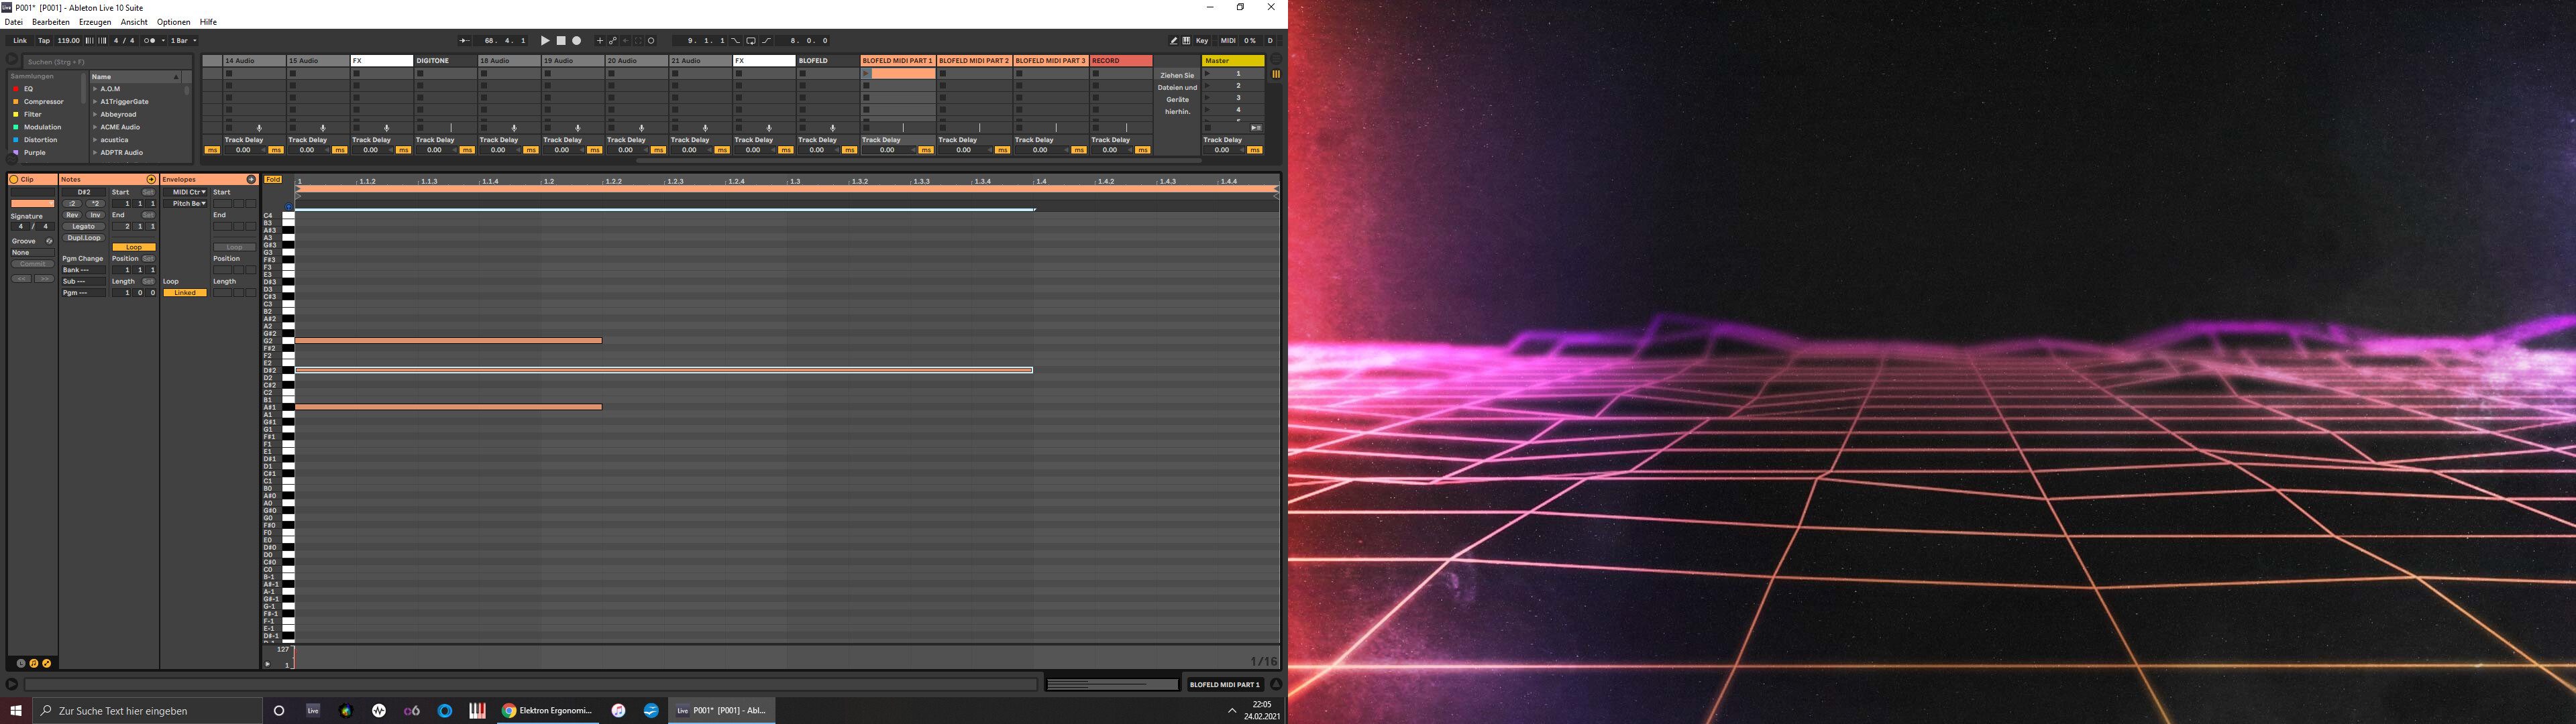This screenshot has height=724, width=2576.
Task: Click the Dupl.Loop button
Action: tap(83, 238)
